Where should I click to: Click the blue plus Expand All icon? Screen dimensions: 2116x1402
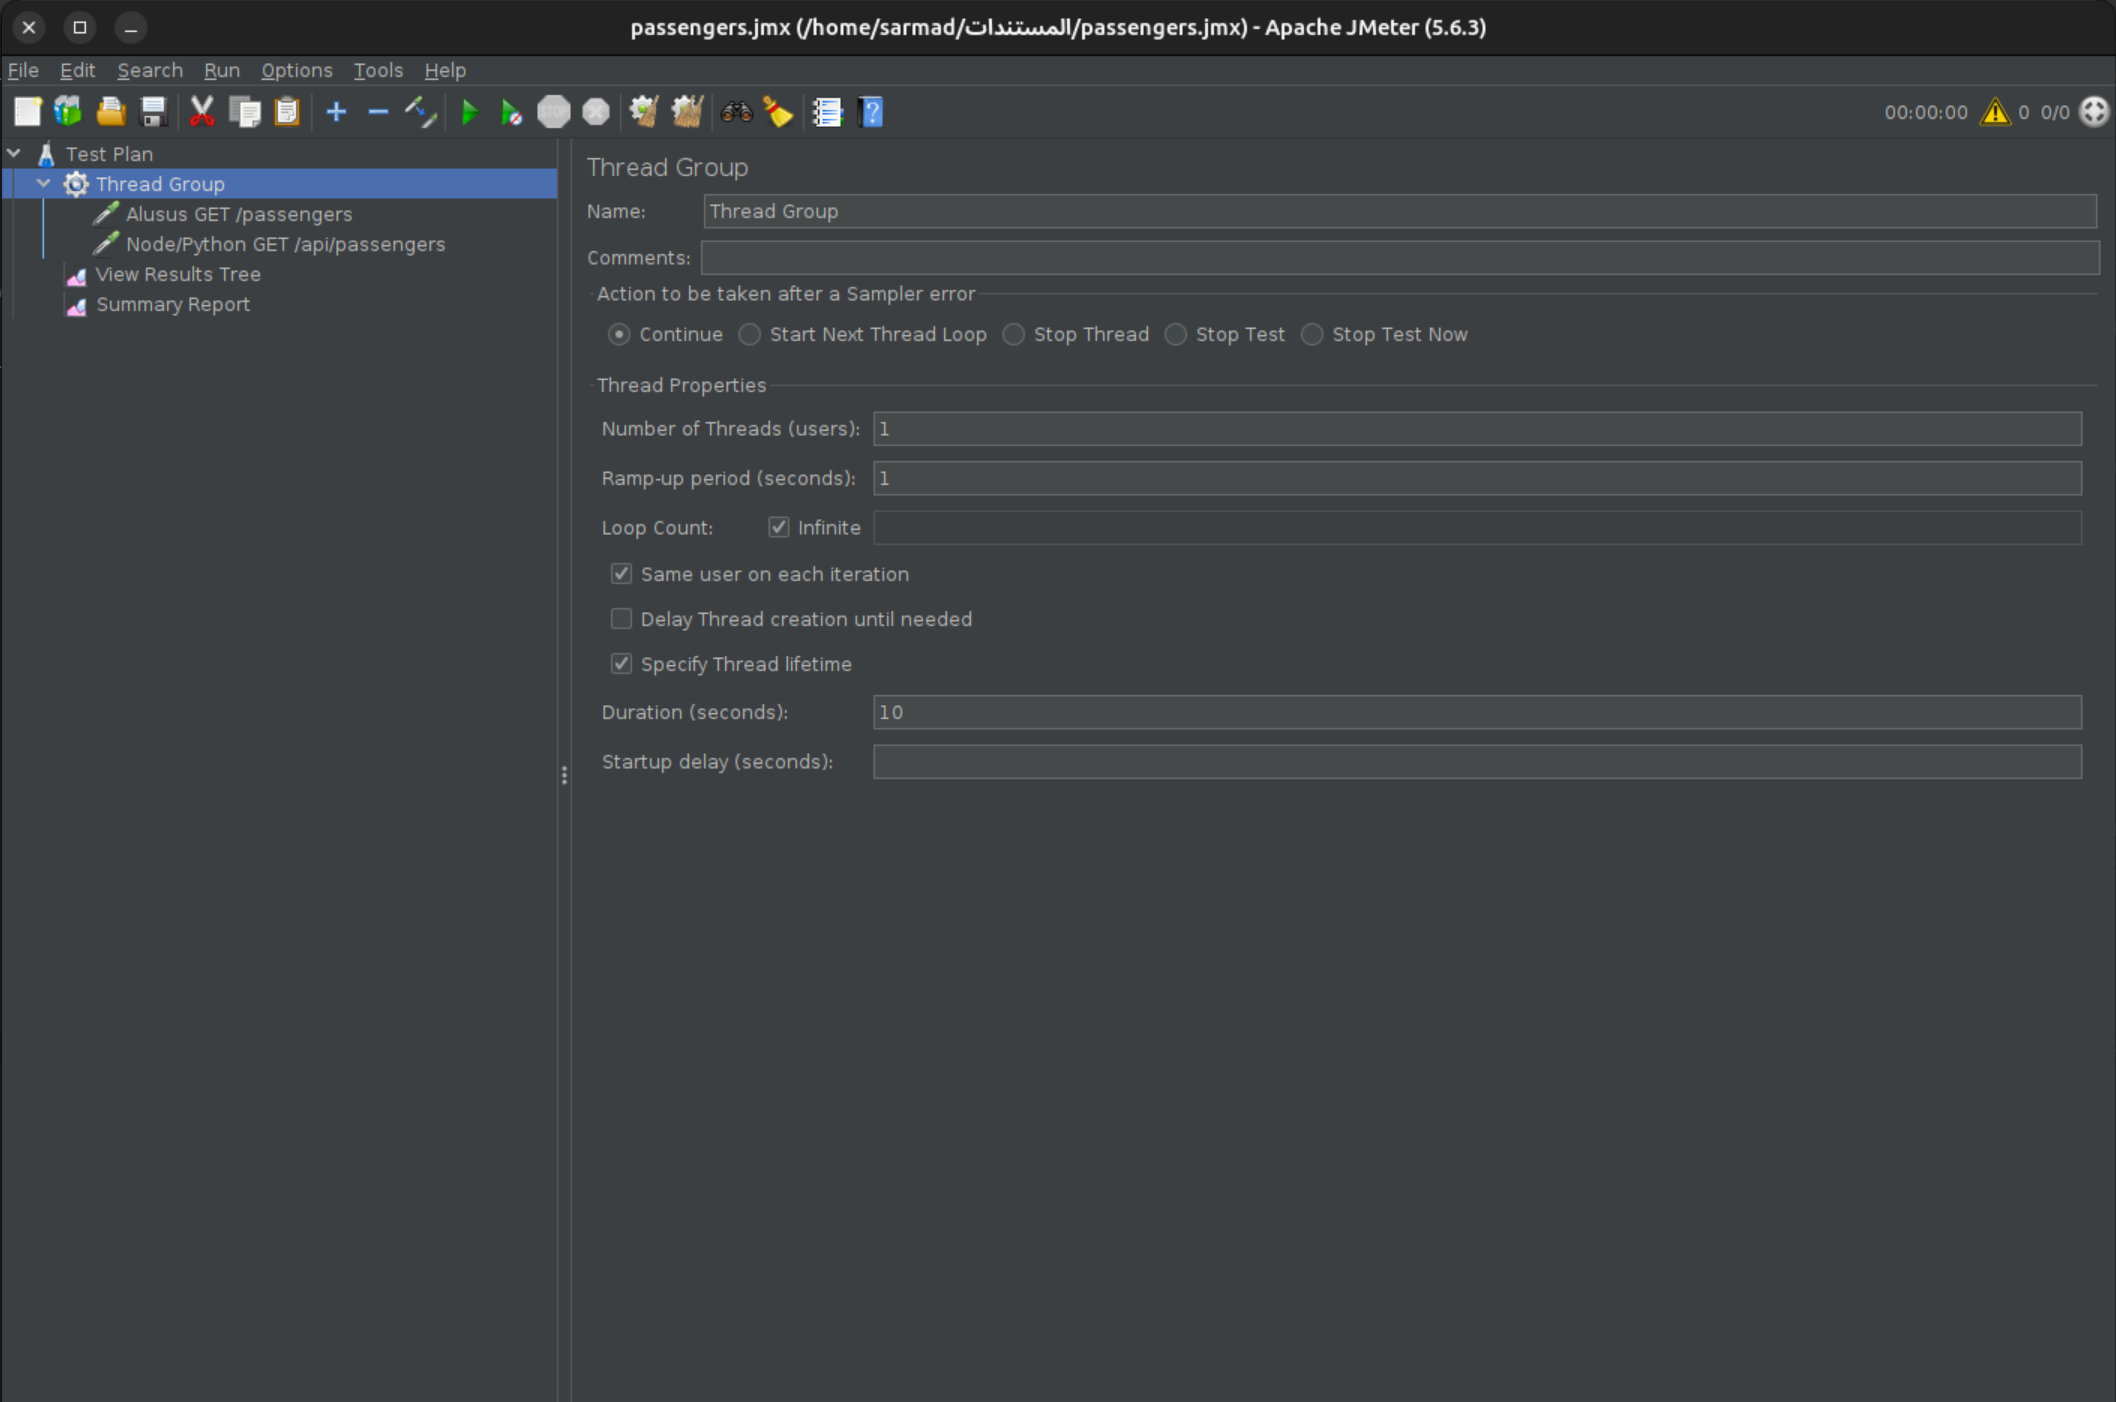pyautogui.click(x=336, y=112)
